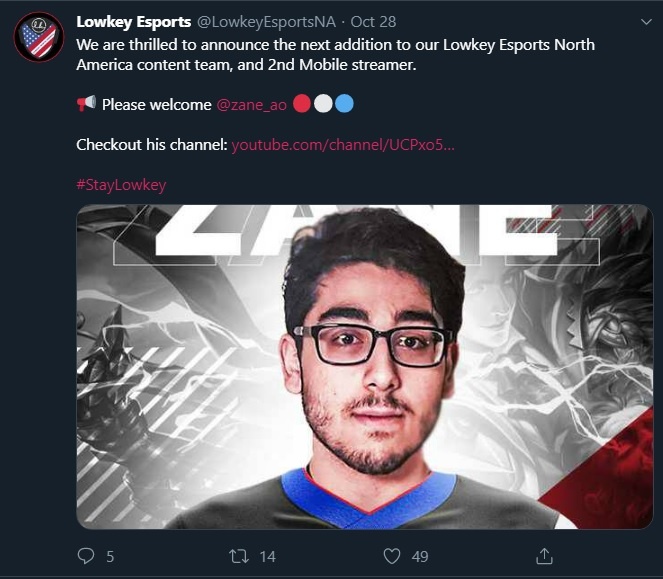The height and width of the screenshot is (579, 663).
Task: Click the reply speech bubble icon
Action: point(86,556)
